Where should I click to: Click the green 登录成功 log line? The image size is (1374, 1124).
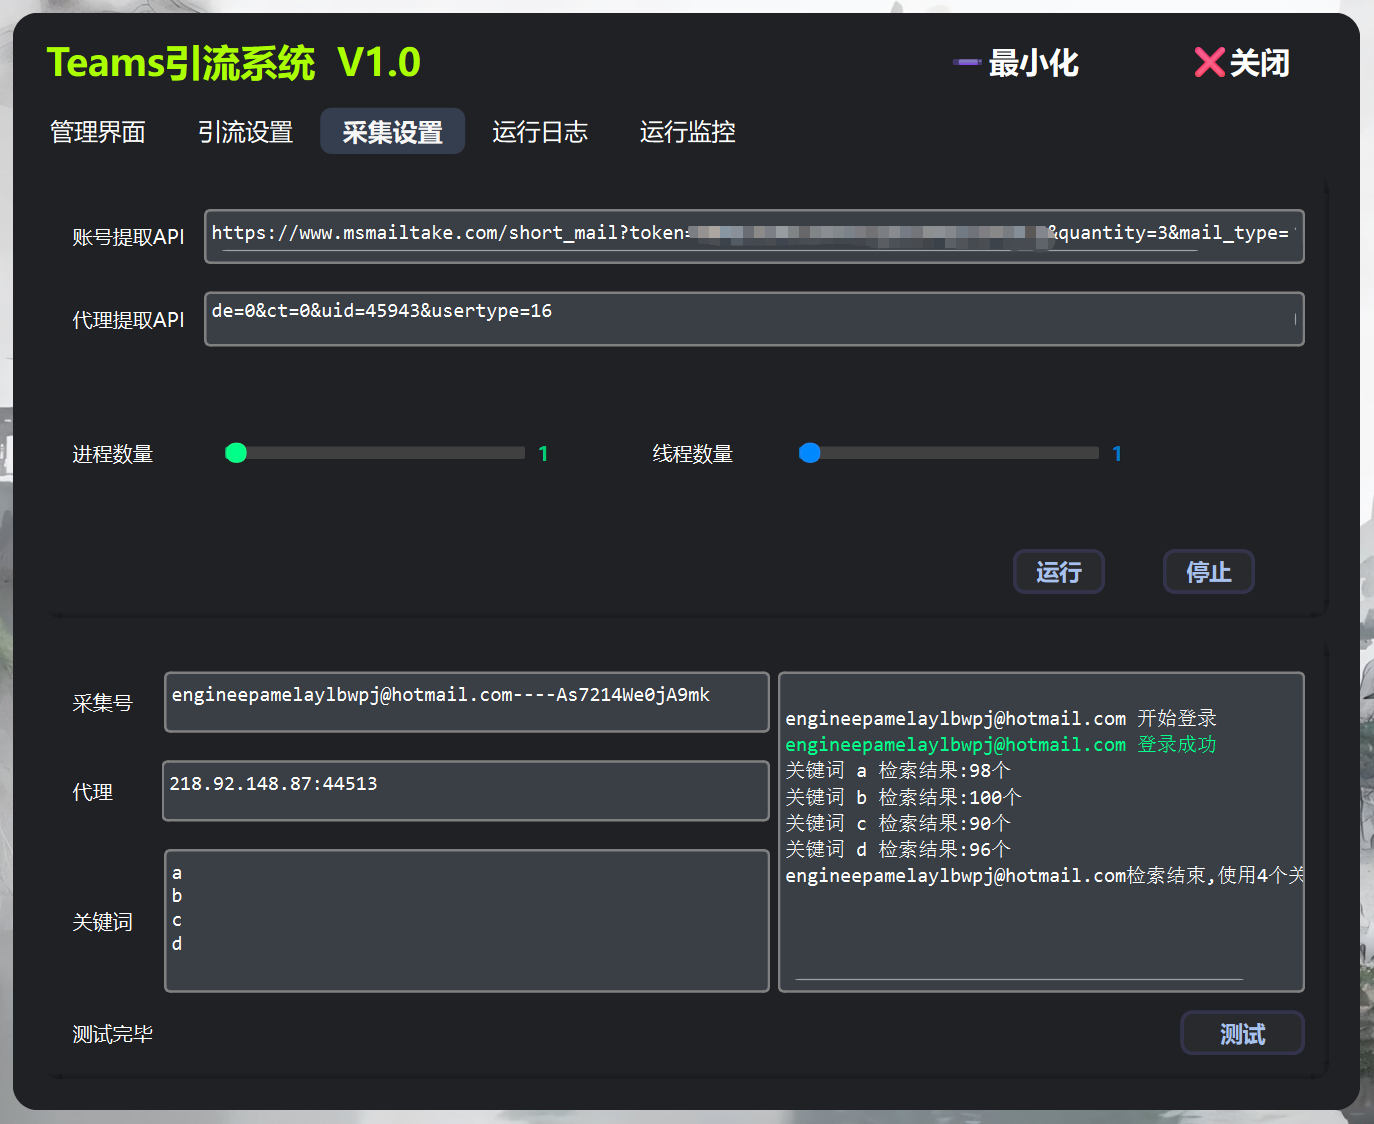pyautogui.click(x=1000, y=745)
